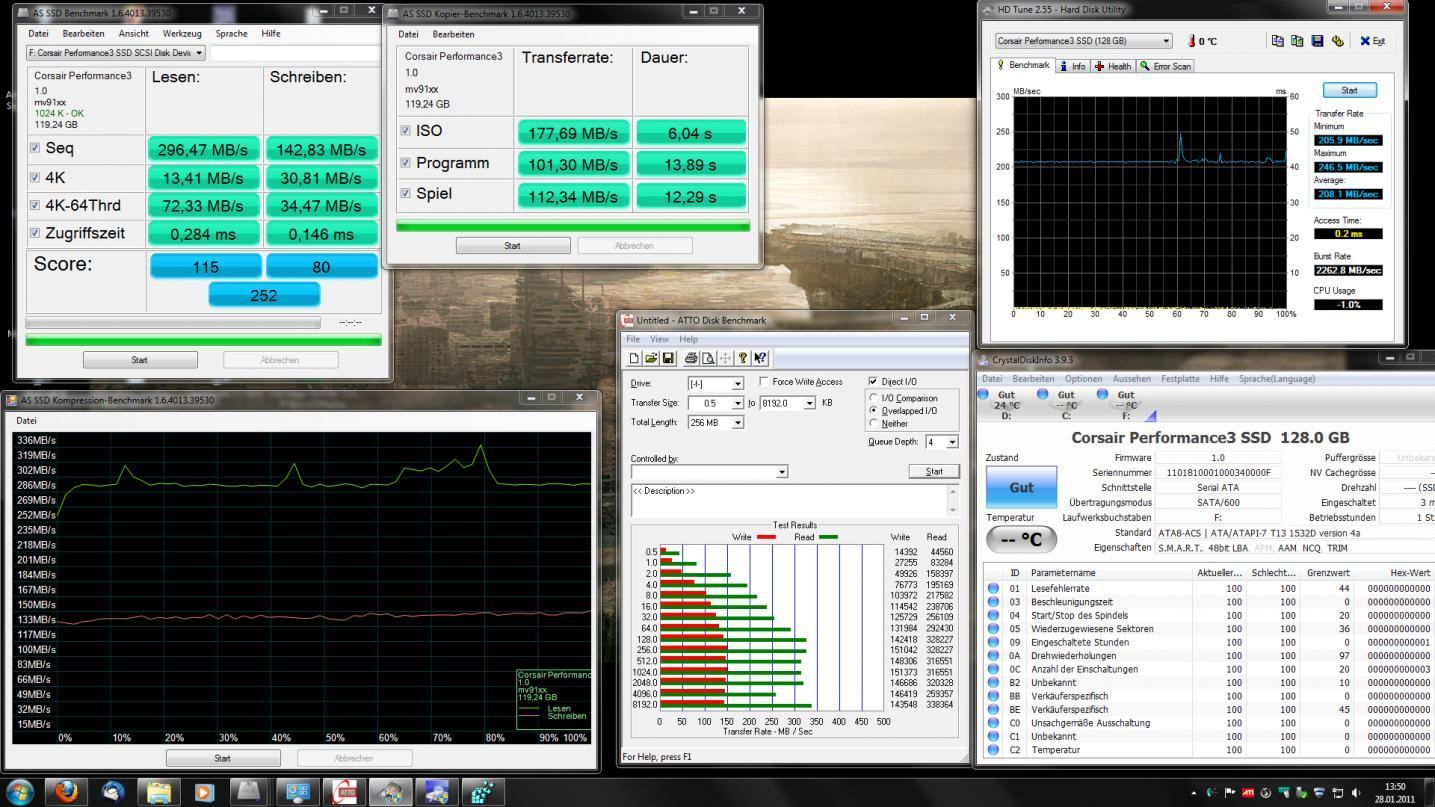Open Windows Explorer folder taskbar icon
This screenshot has width=1435, height=807.
[159, 791]
